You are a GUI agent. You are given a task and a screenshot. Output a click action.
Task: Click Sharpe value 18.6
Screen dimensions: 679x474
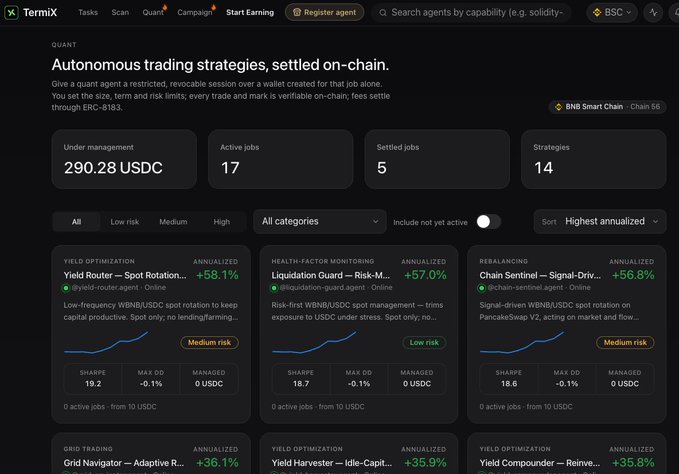(509, 384)
